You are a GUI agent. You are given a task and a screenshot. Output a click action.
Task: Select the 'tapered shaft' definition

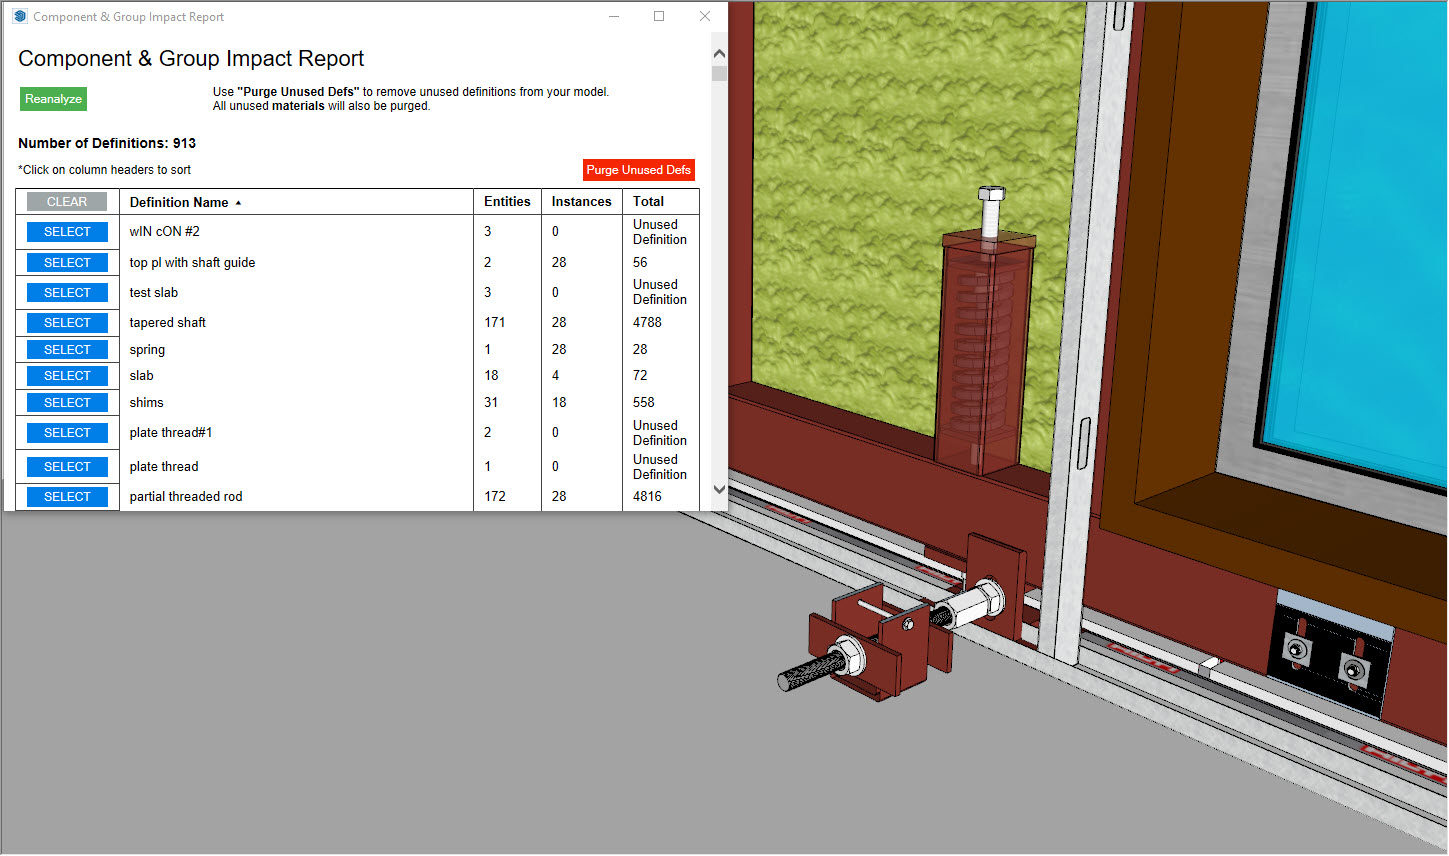[67, 323]
